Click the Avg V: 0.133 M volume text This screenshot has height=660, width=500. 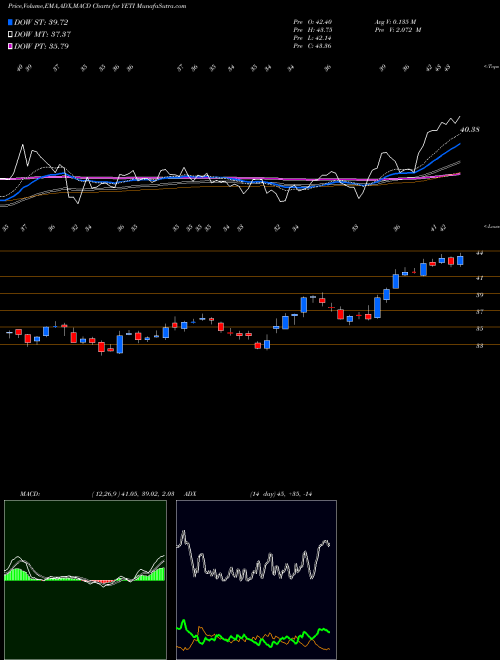pos(396,22)
